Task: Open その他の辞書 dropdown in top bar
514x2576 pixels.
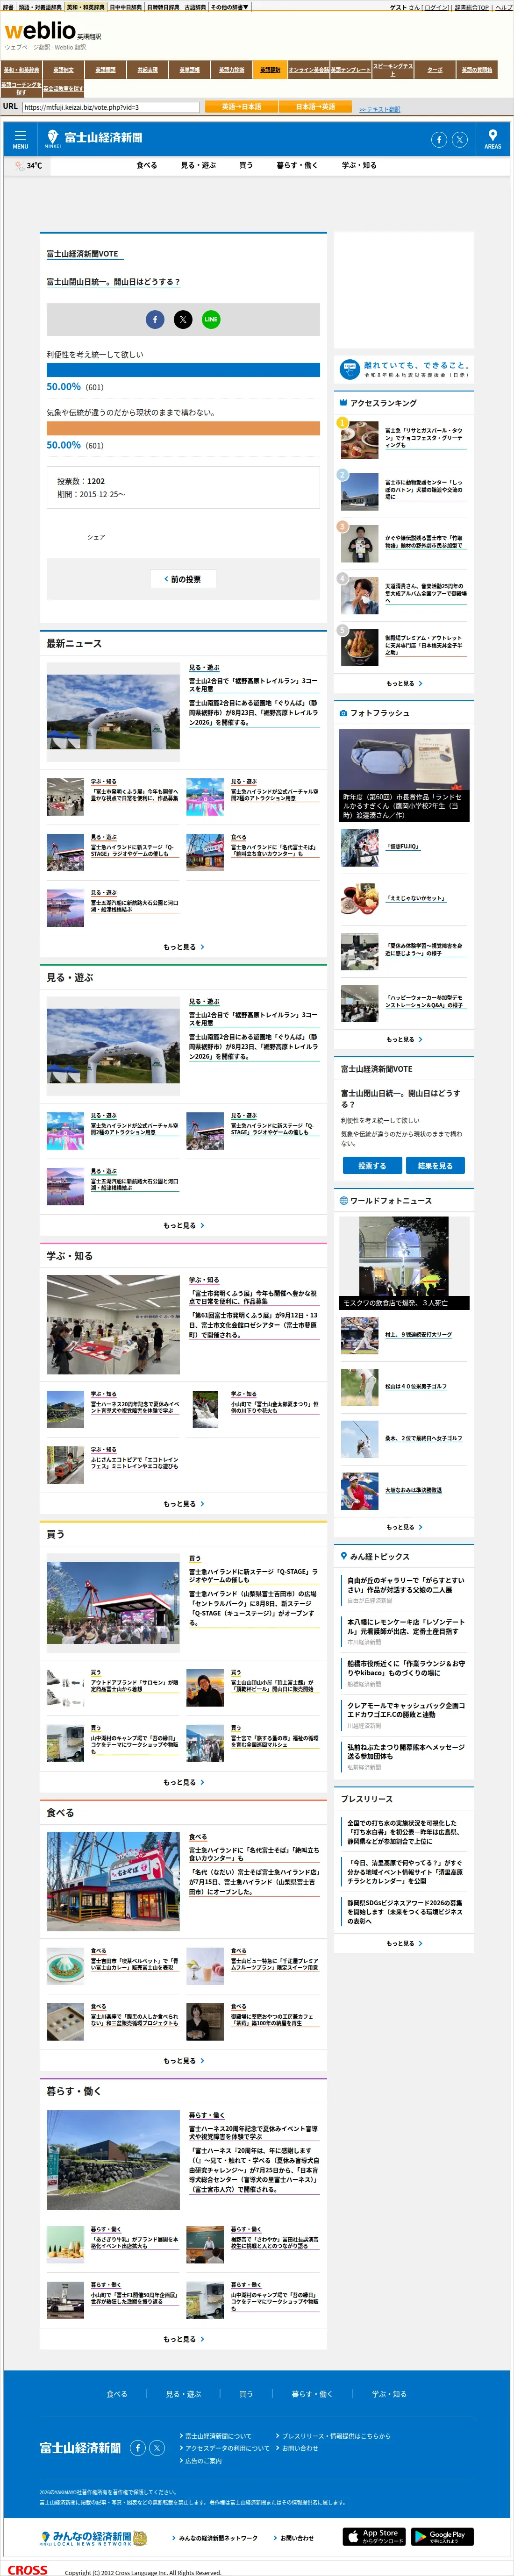Action: [229, 7]
